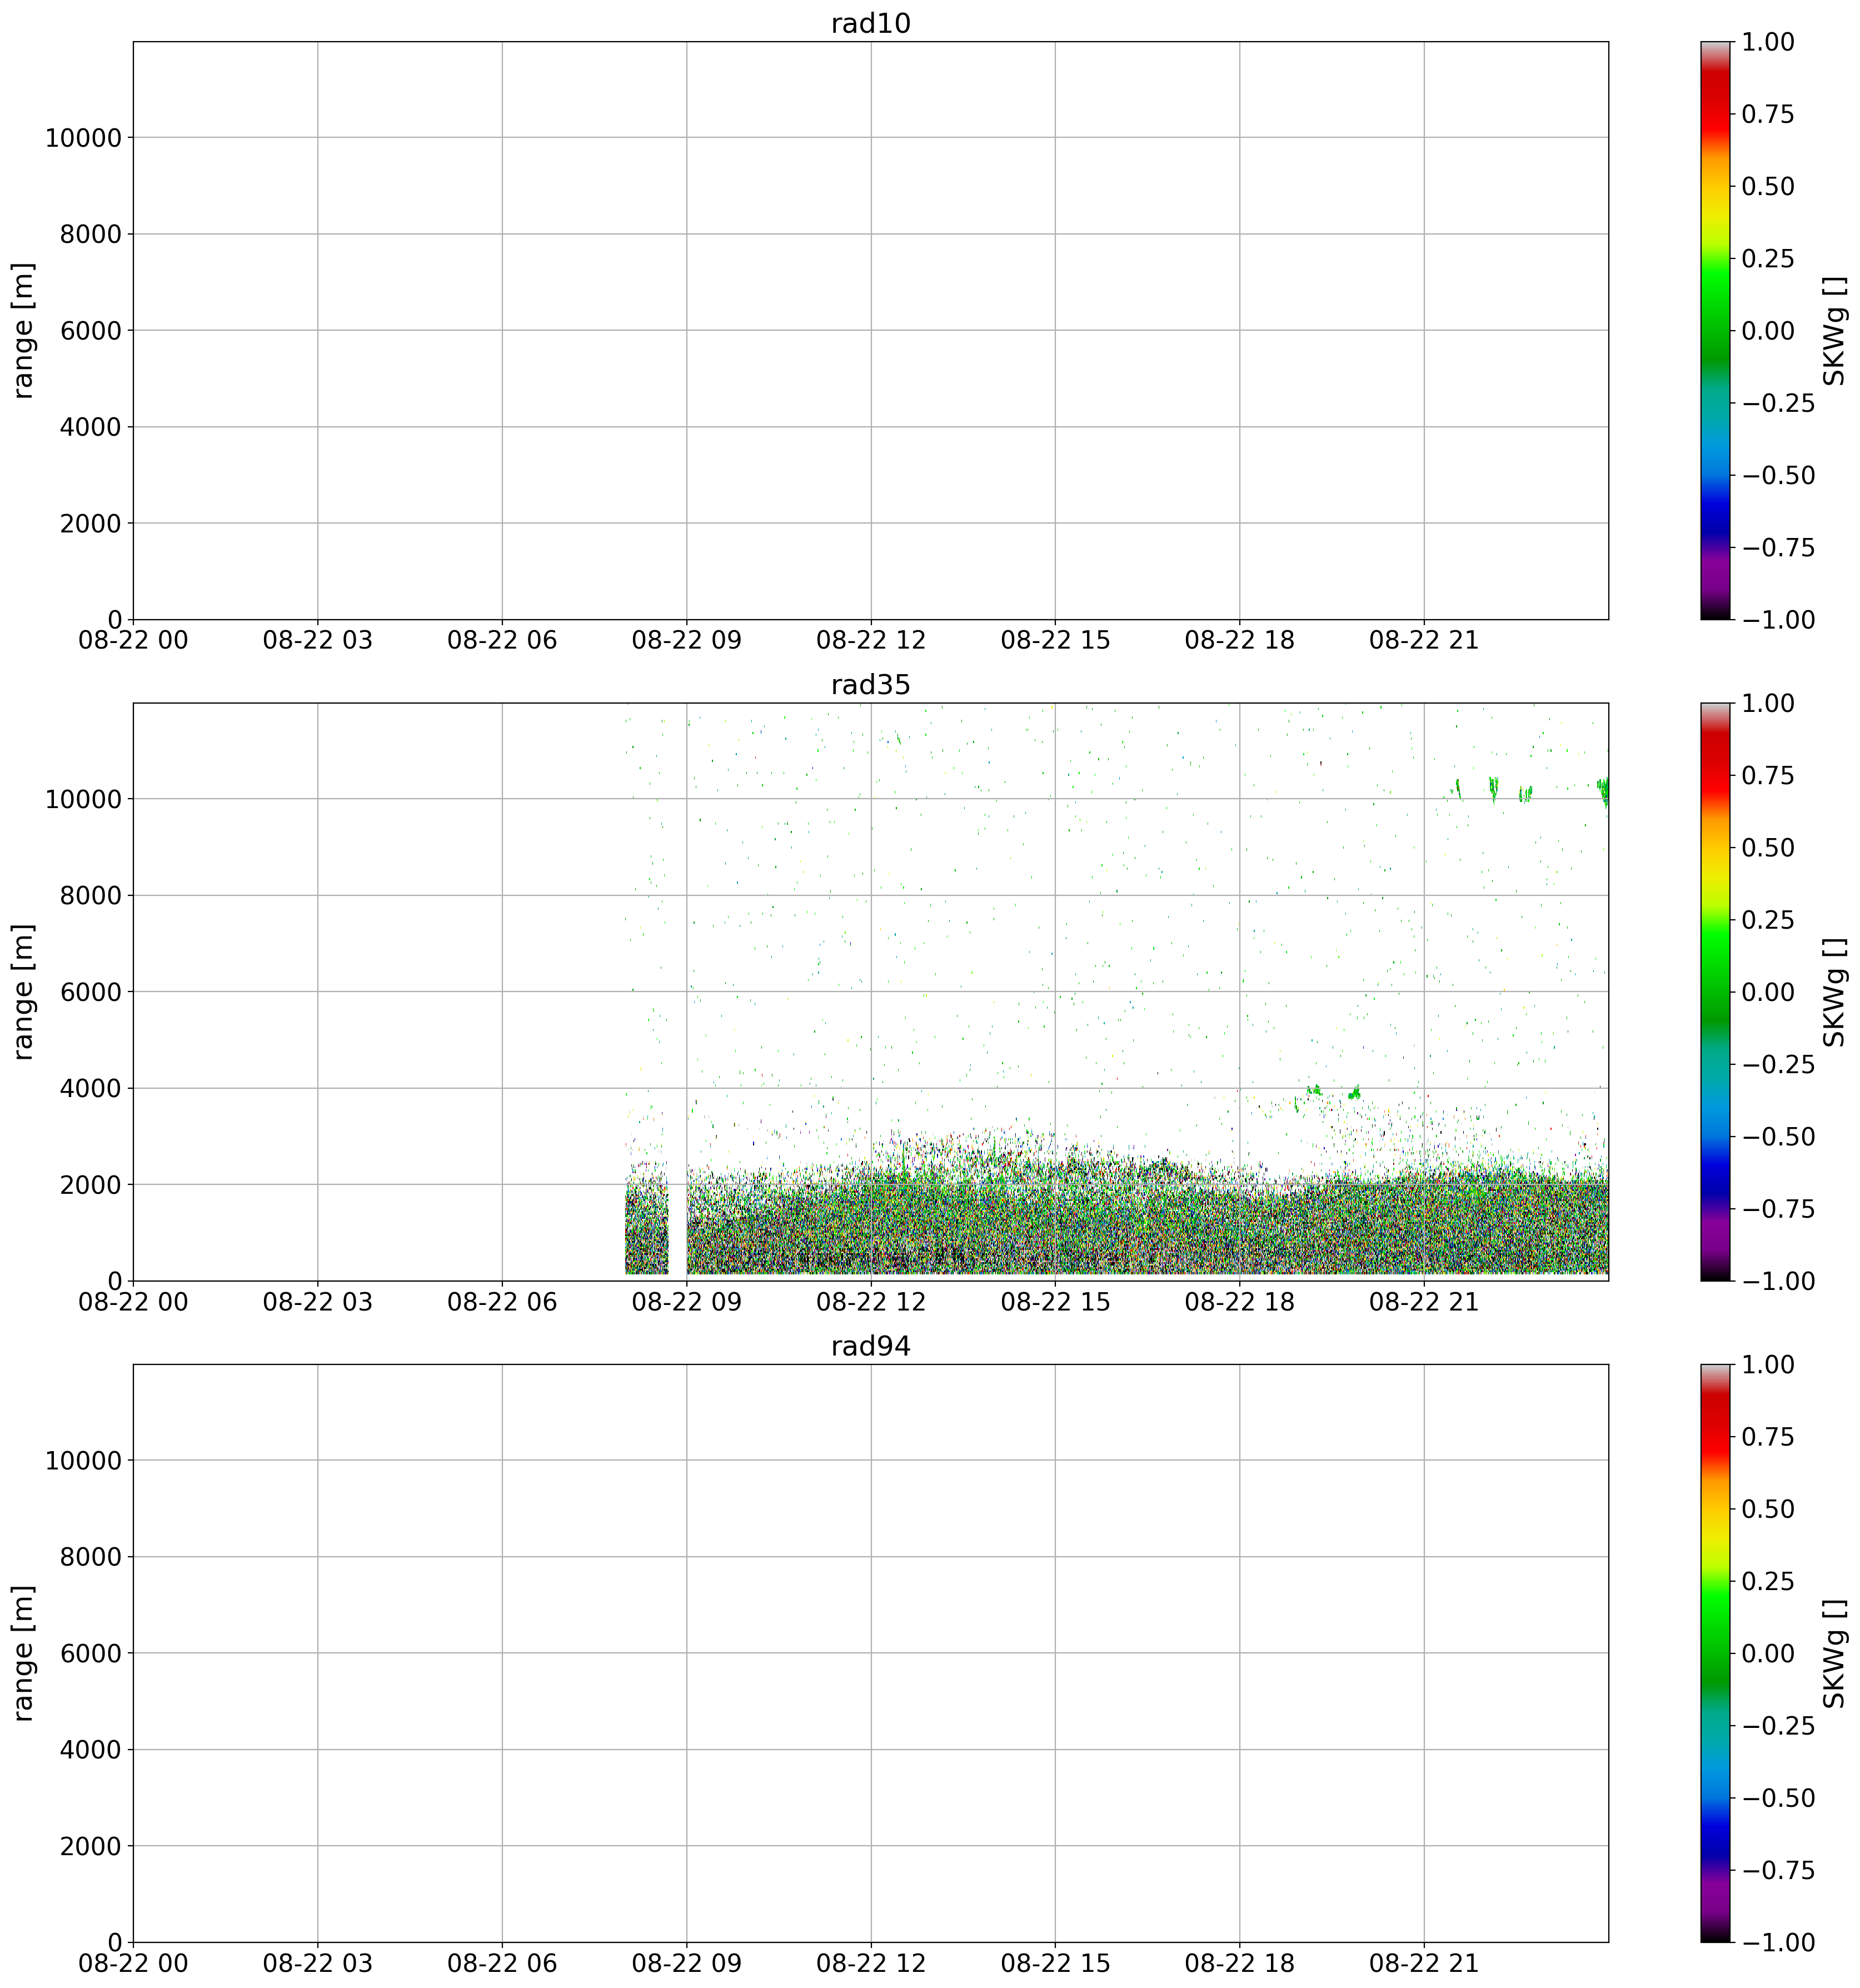Click the rad94 plot title
The image size is (1860, 1988).
click(x=870, y=1346)
